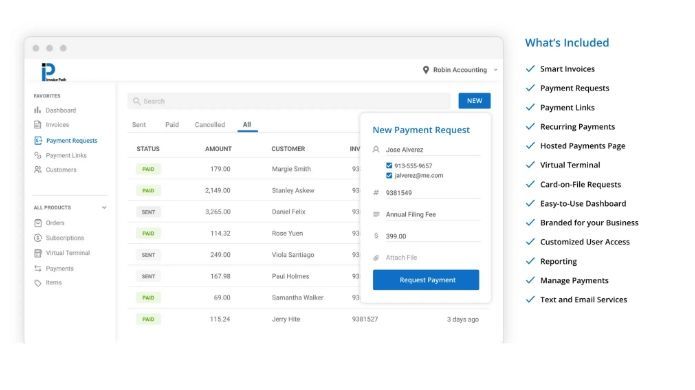Click customer name Samantha Walker
This screenshot has height=390, width=695.
click(x=297, y=298)
